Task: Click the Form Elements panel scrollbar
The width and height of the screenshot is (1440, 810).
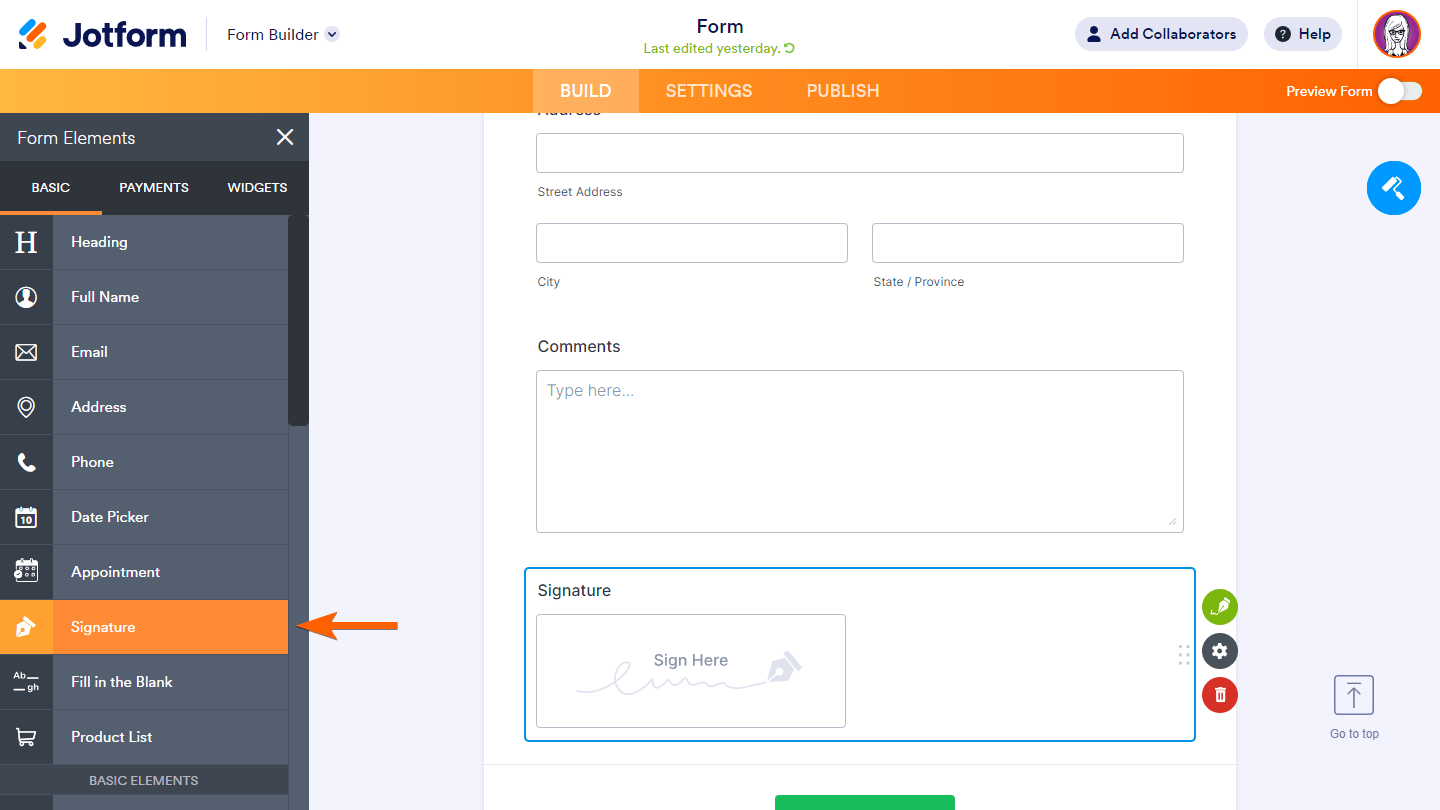Action: pyautogui.click(x=298, y=320)
